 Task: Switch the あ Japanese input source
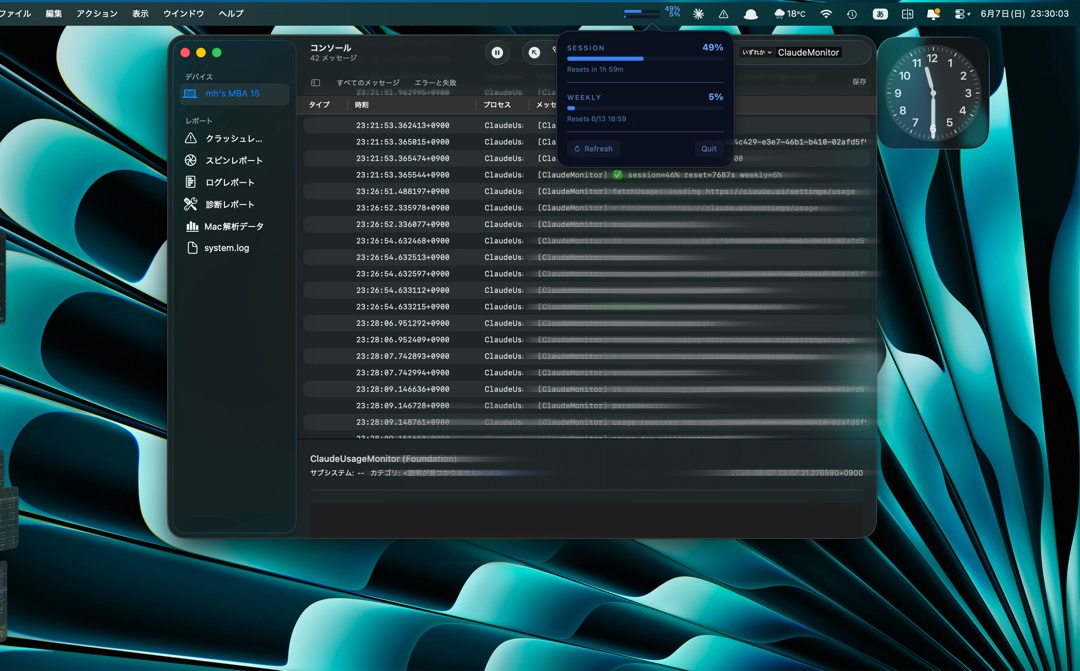coord(880,14)
